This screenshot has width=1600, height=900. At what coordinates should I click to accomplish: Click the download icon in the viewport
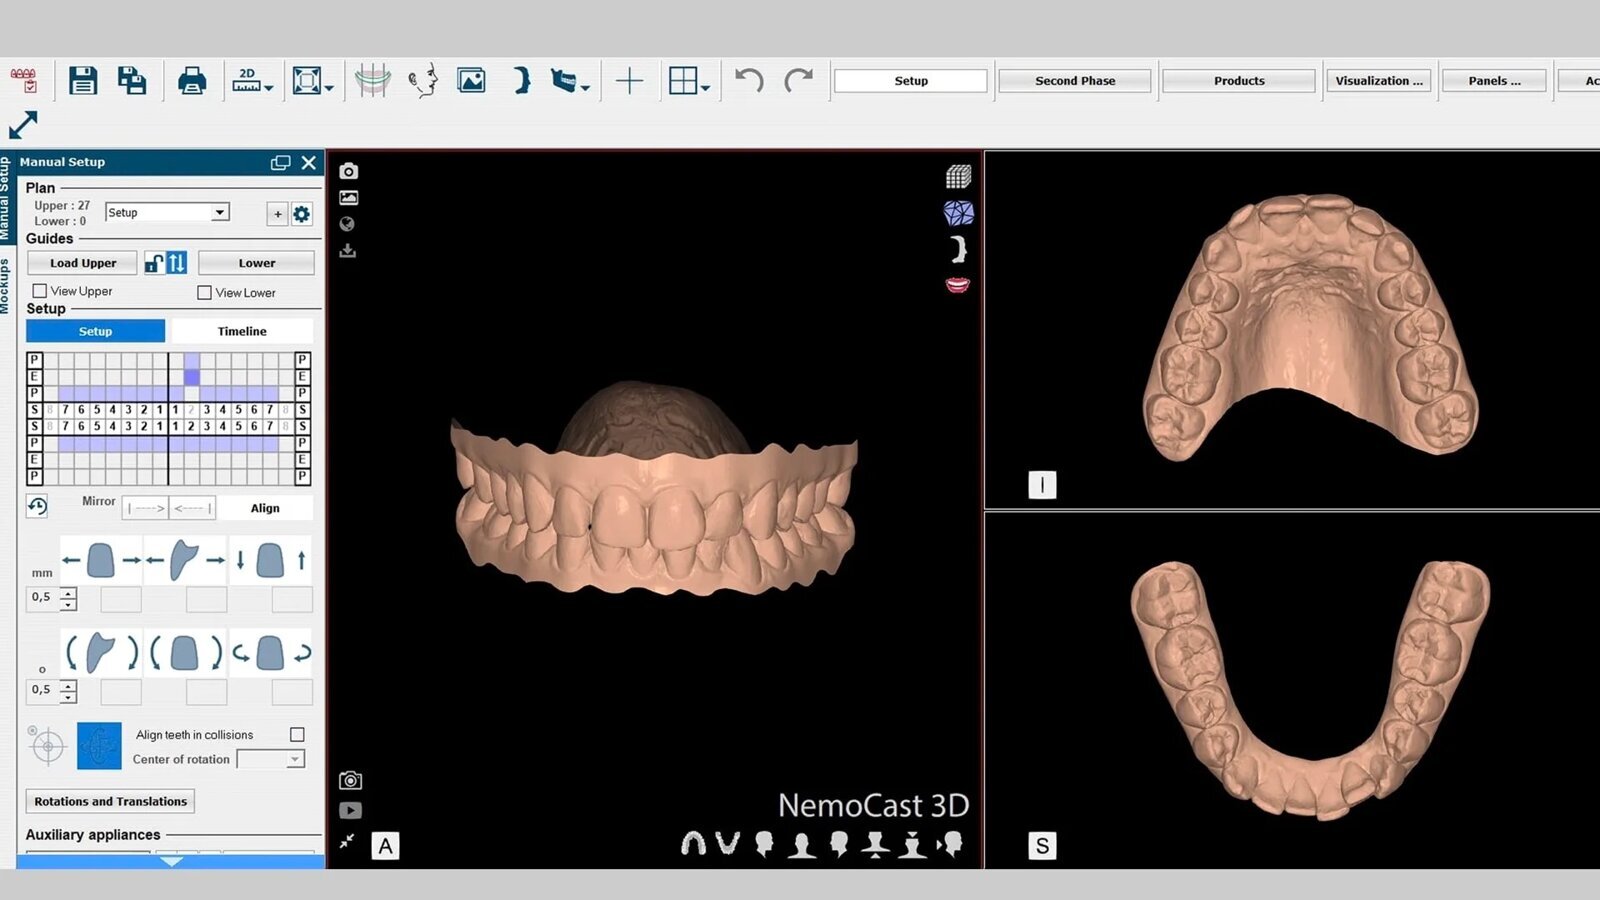click(x=347, y=250)
